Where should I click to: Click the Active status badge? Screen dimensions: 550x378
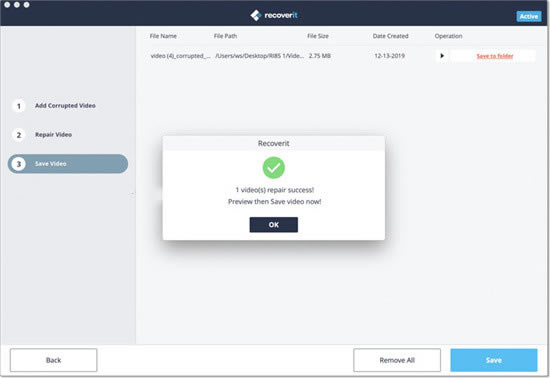(x=529, y=16)
